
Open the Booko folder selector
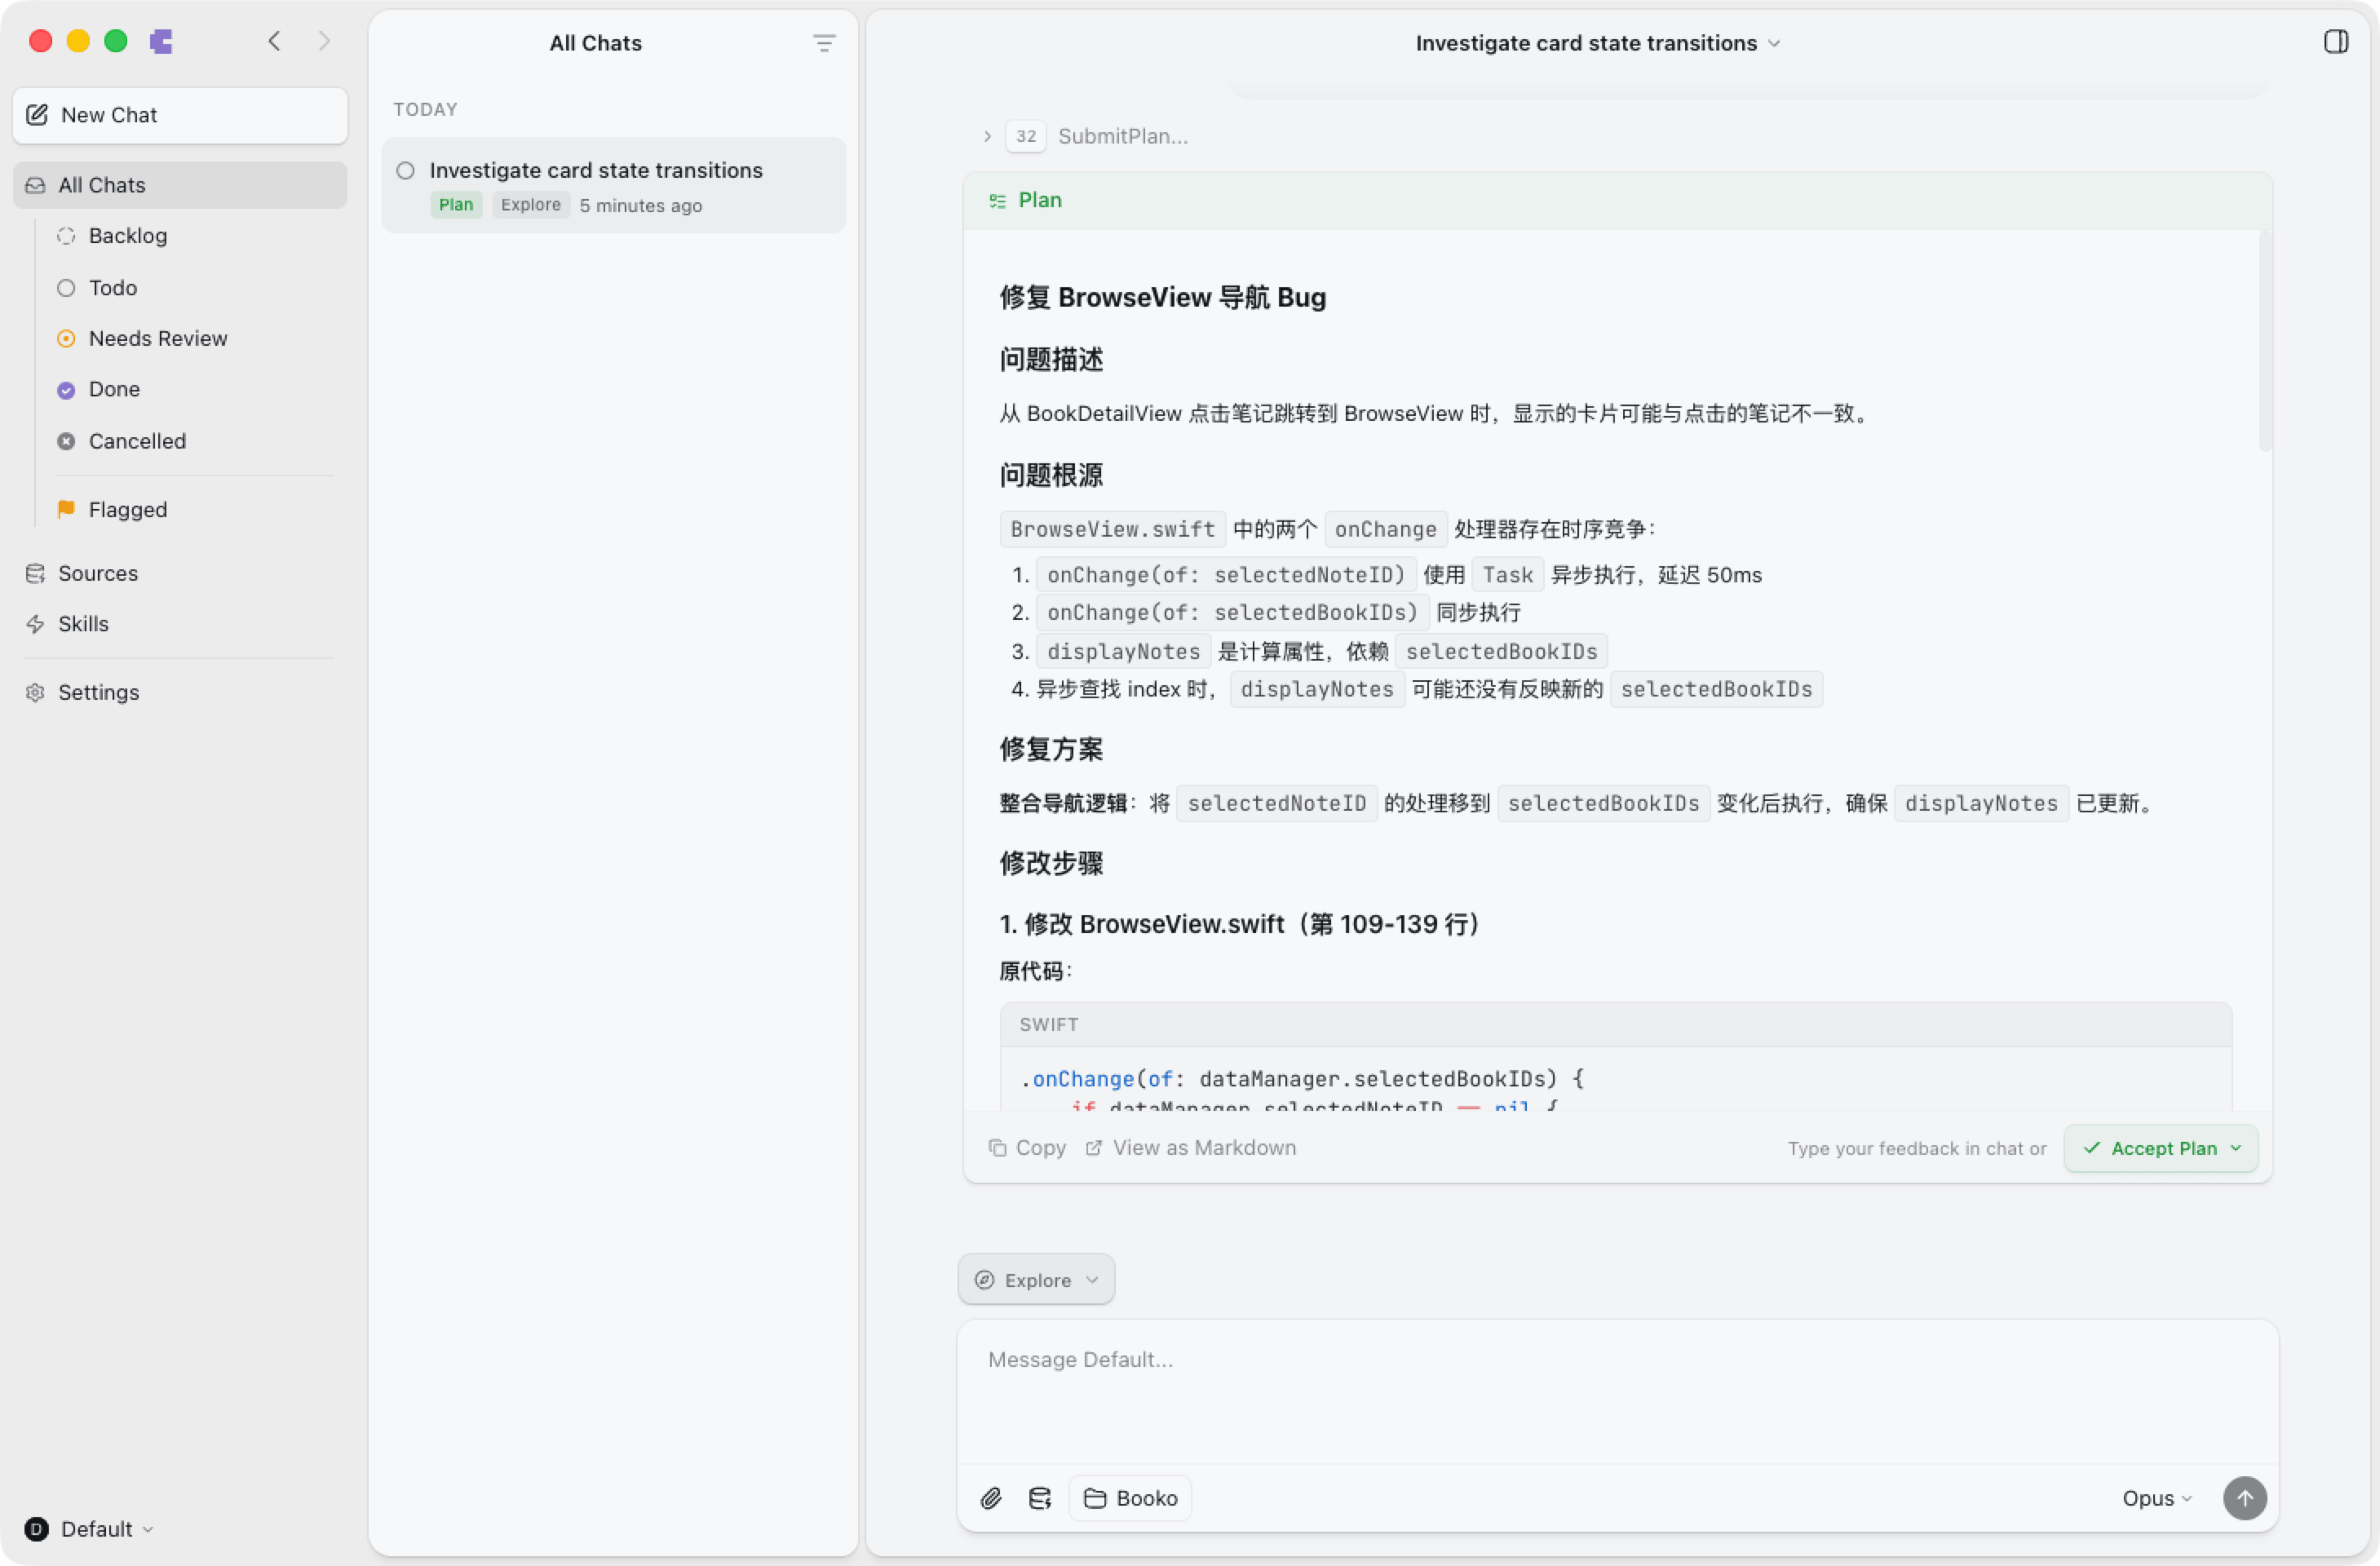point(1130,1498)
